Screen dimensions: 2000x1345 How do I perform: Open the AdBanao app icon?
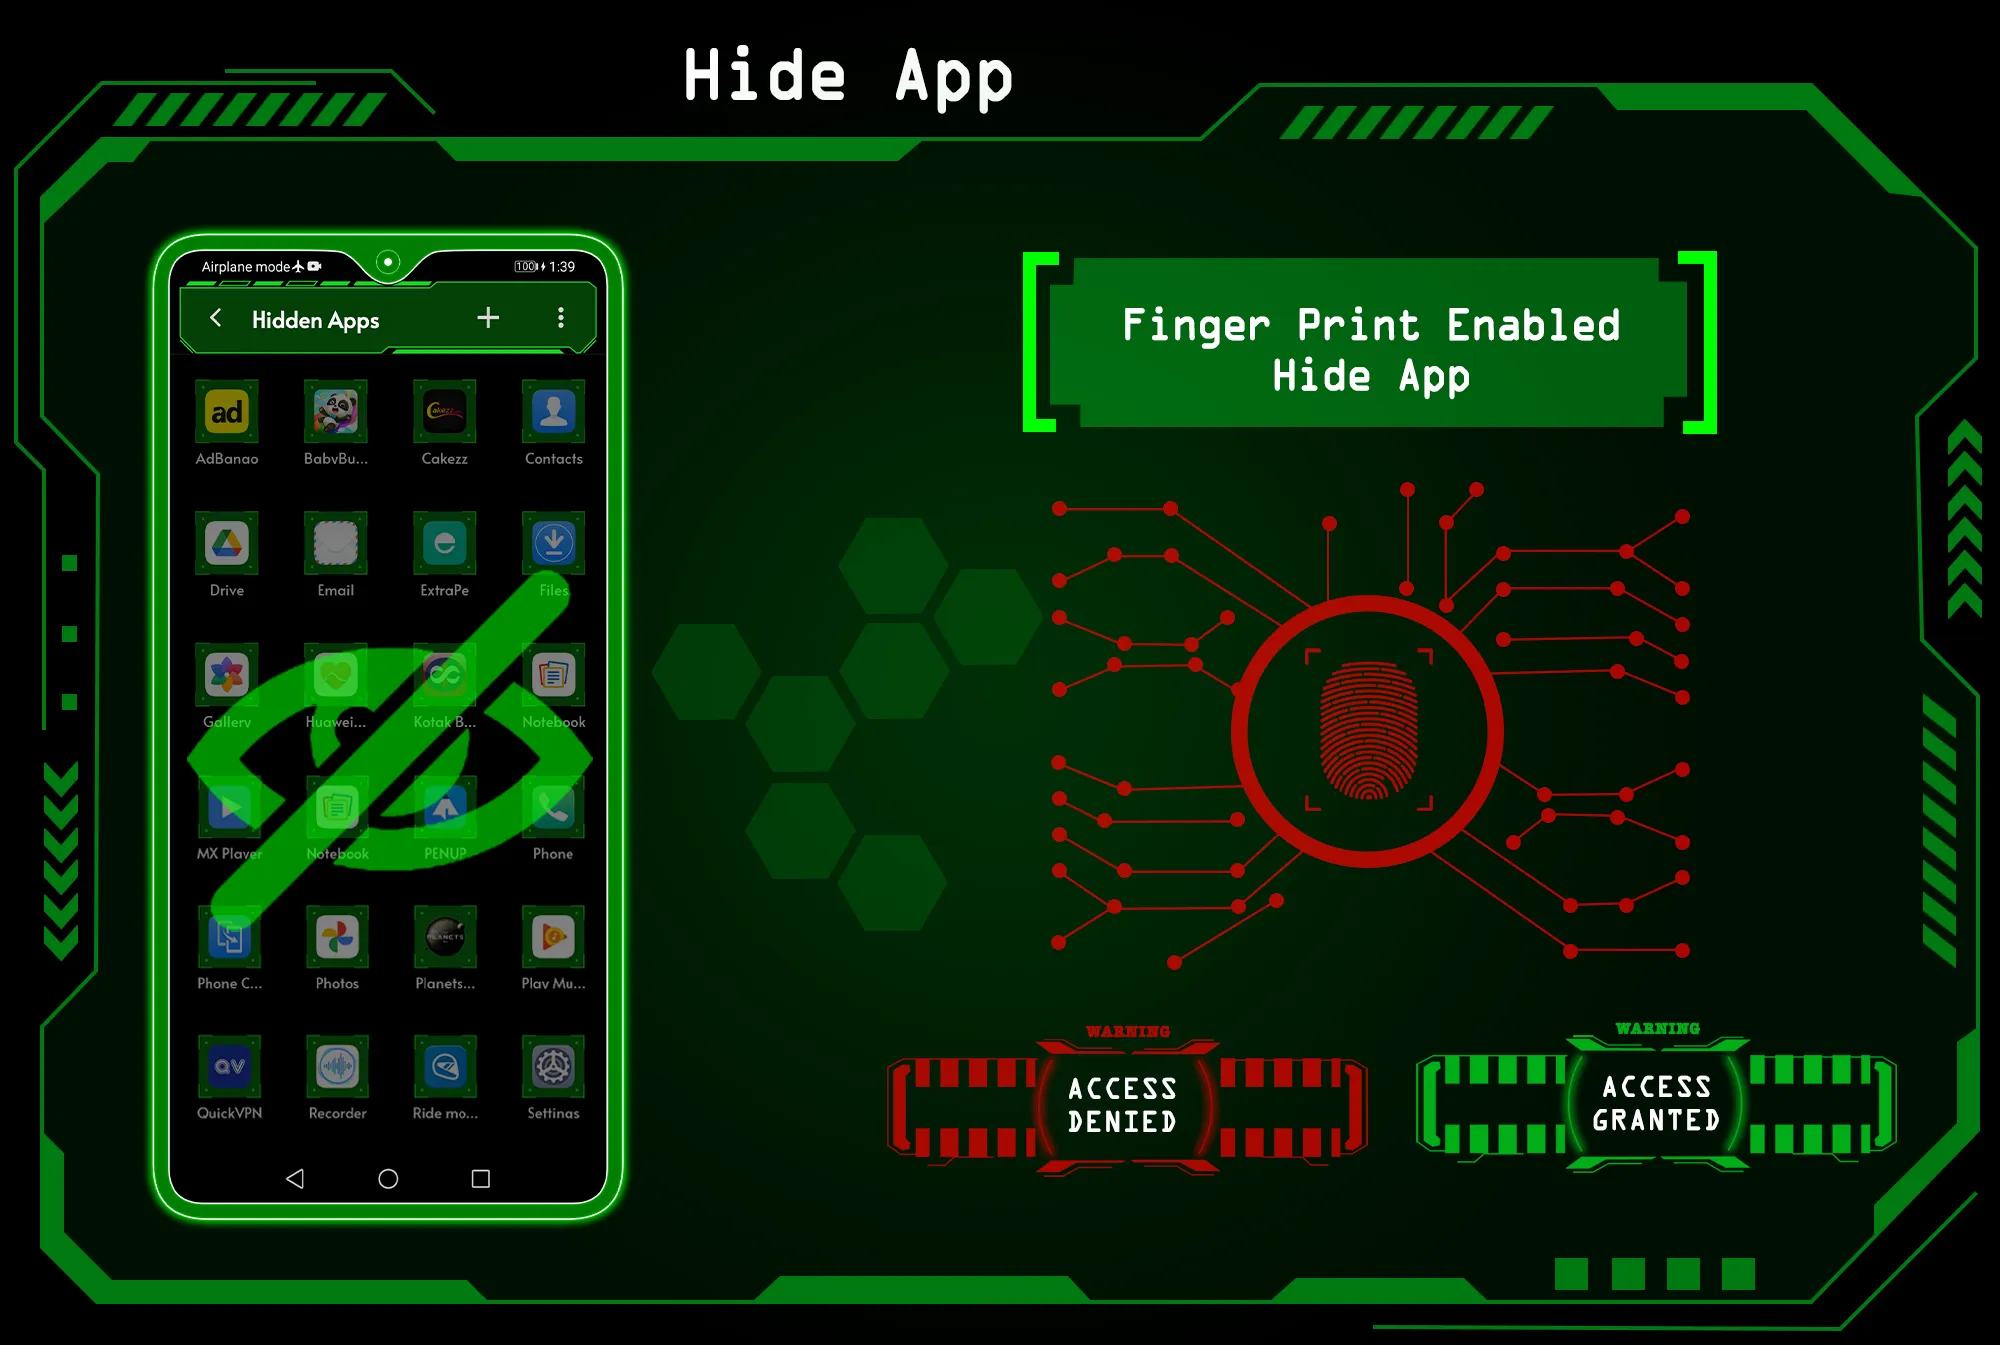tap(227, 416)
